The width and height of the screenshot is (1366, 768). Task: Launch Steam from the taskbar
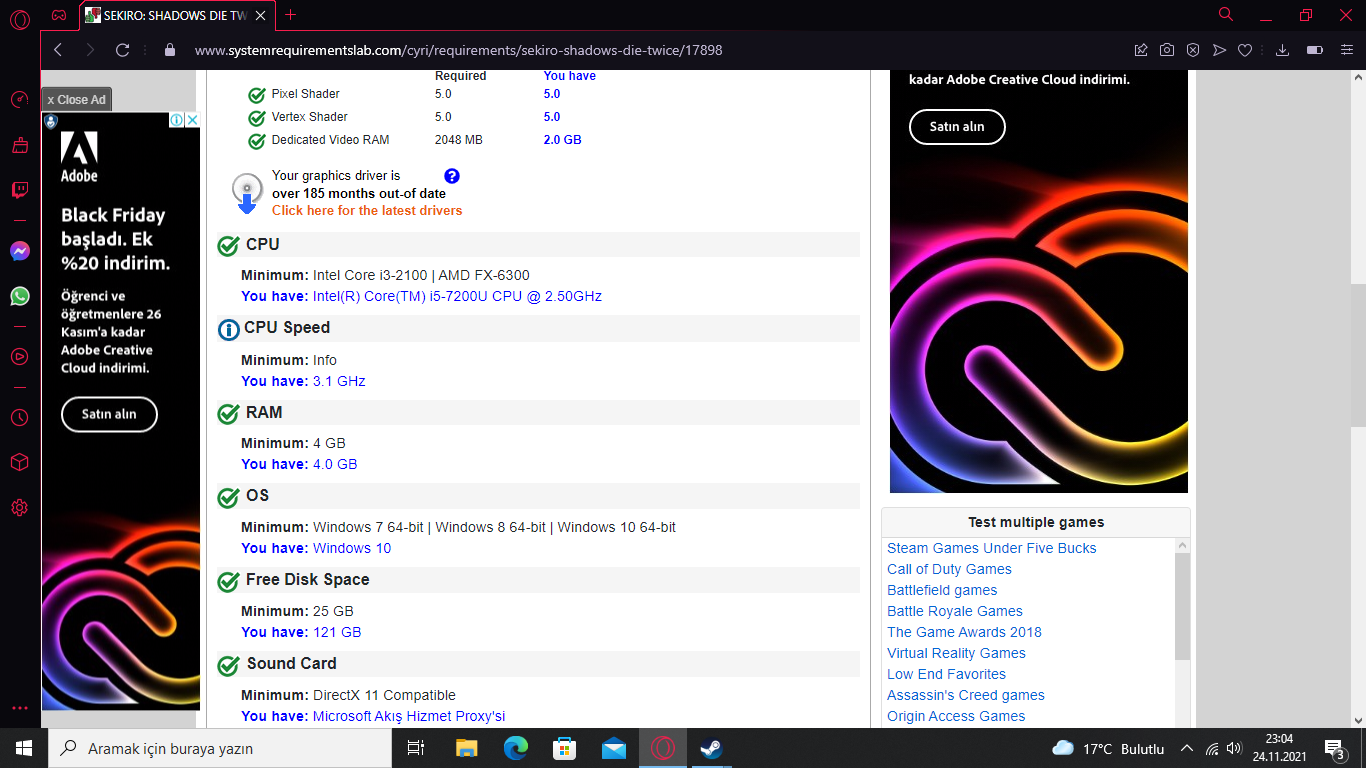point(712,748)
